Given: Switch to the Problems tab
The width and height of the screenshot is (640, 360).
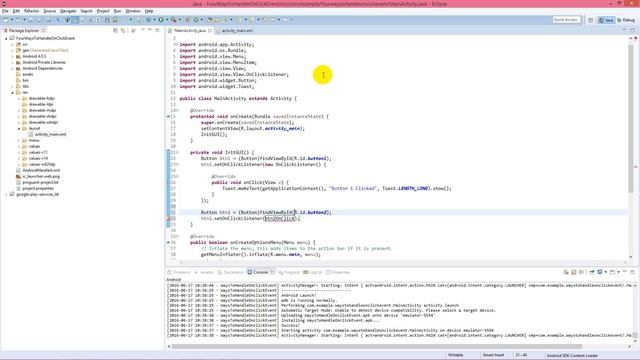Looking at the screenshot, I should click(179, 272).
